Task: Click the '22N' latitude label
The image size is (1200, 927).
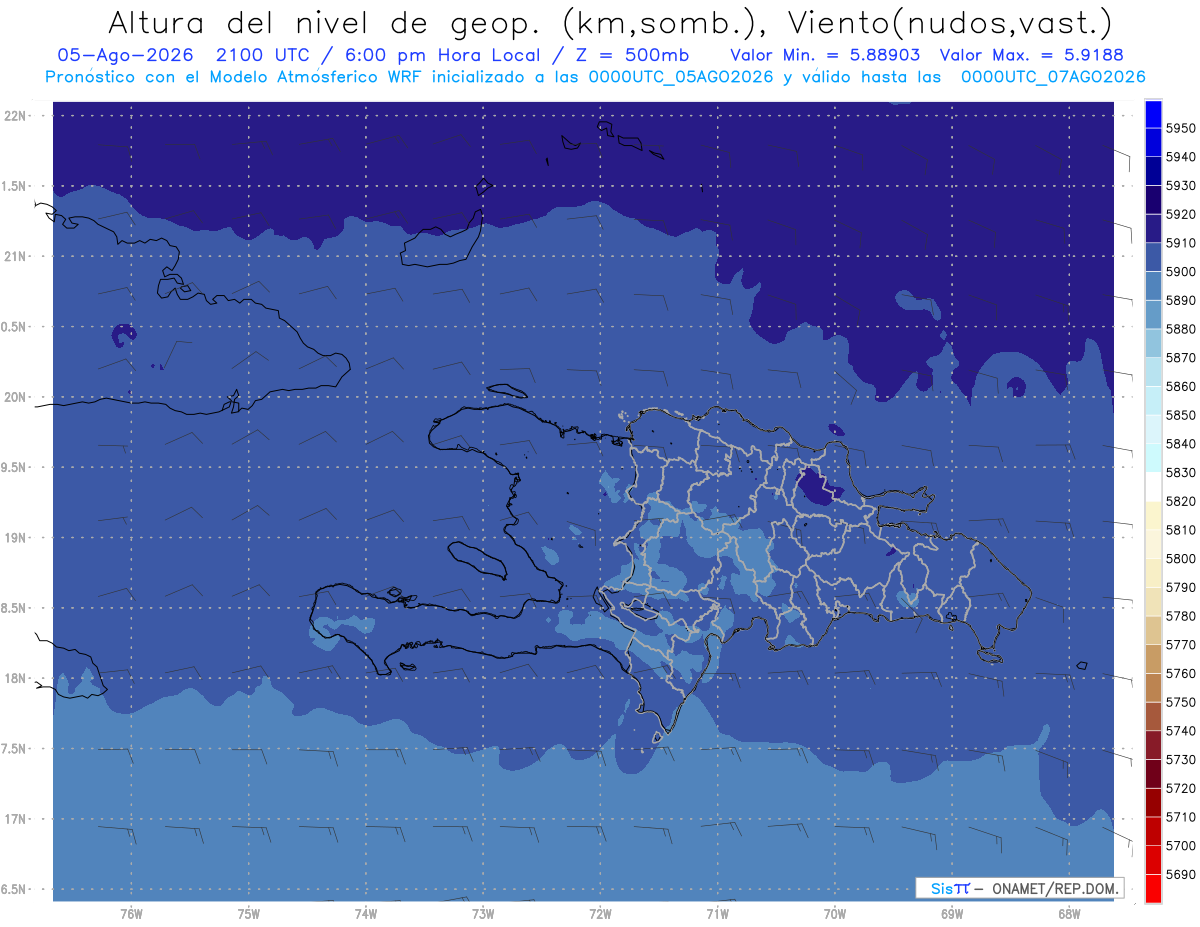Action: (x=17, y=115)
